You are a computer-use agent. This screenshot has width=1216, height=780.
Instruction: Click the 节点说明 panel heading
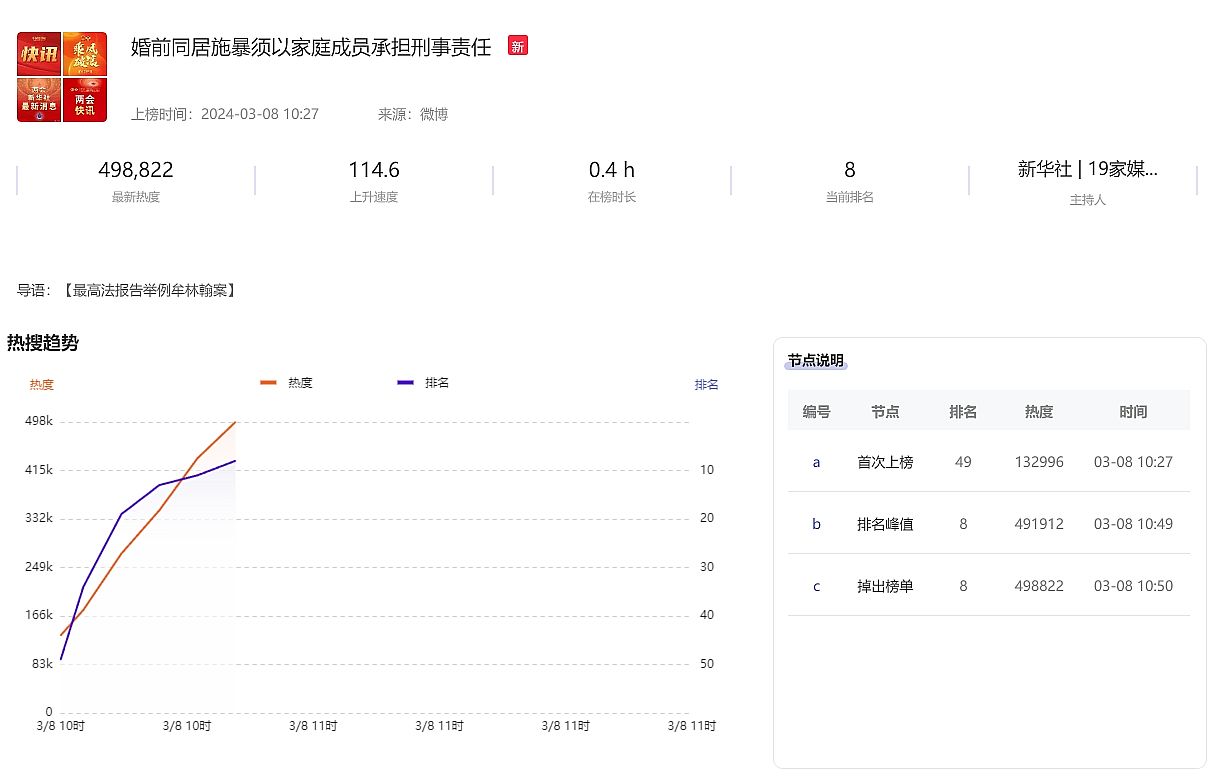816,361
